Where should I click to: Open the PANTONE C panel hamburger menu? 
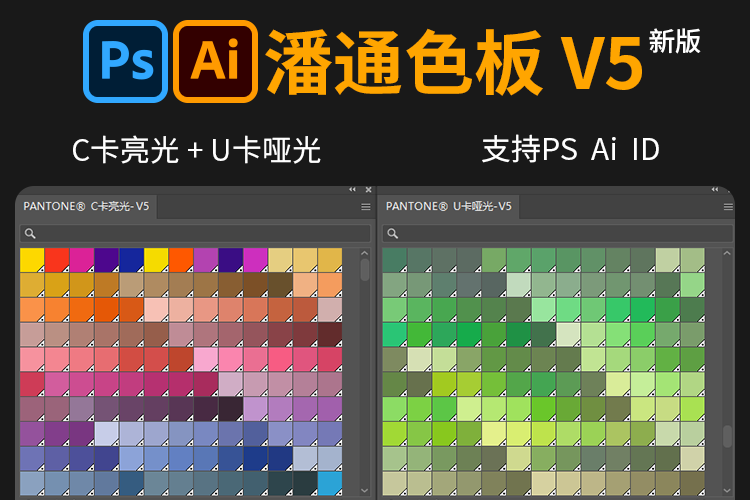point(366,207)
